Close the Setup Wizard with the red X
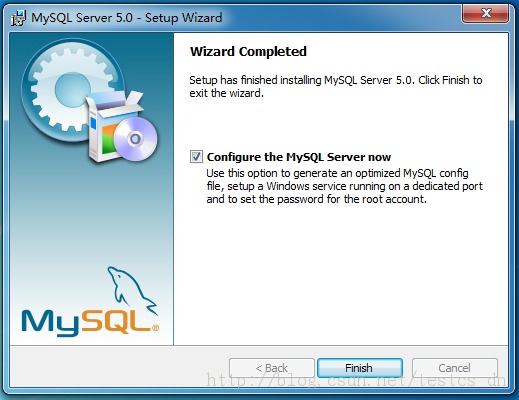This screenshot has width=519, height=400. pos(486,13)
